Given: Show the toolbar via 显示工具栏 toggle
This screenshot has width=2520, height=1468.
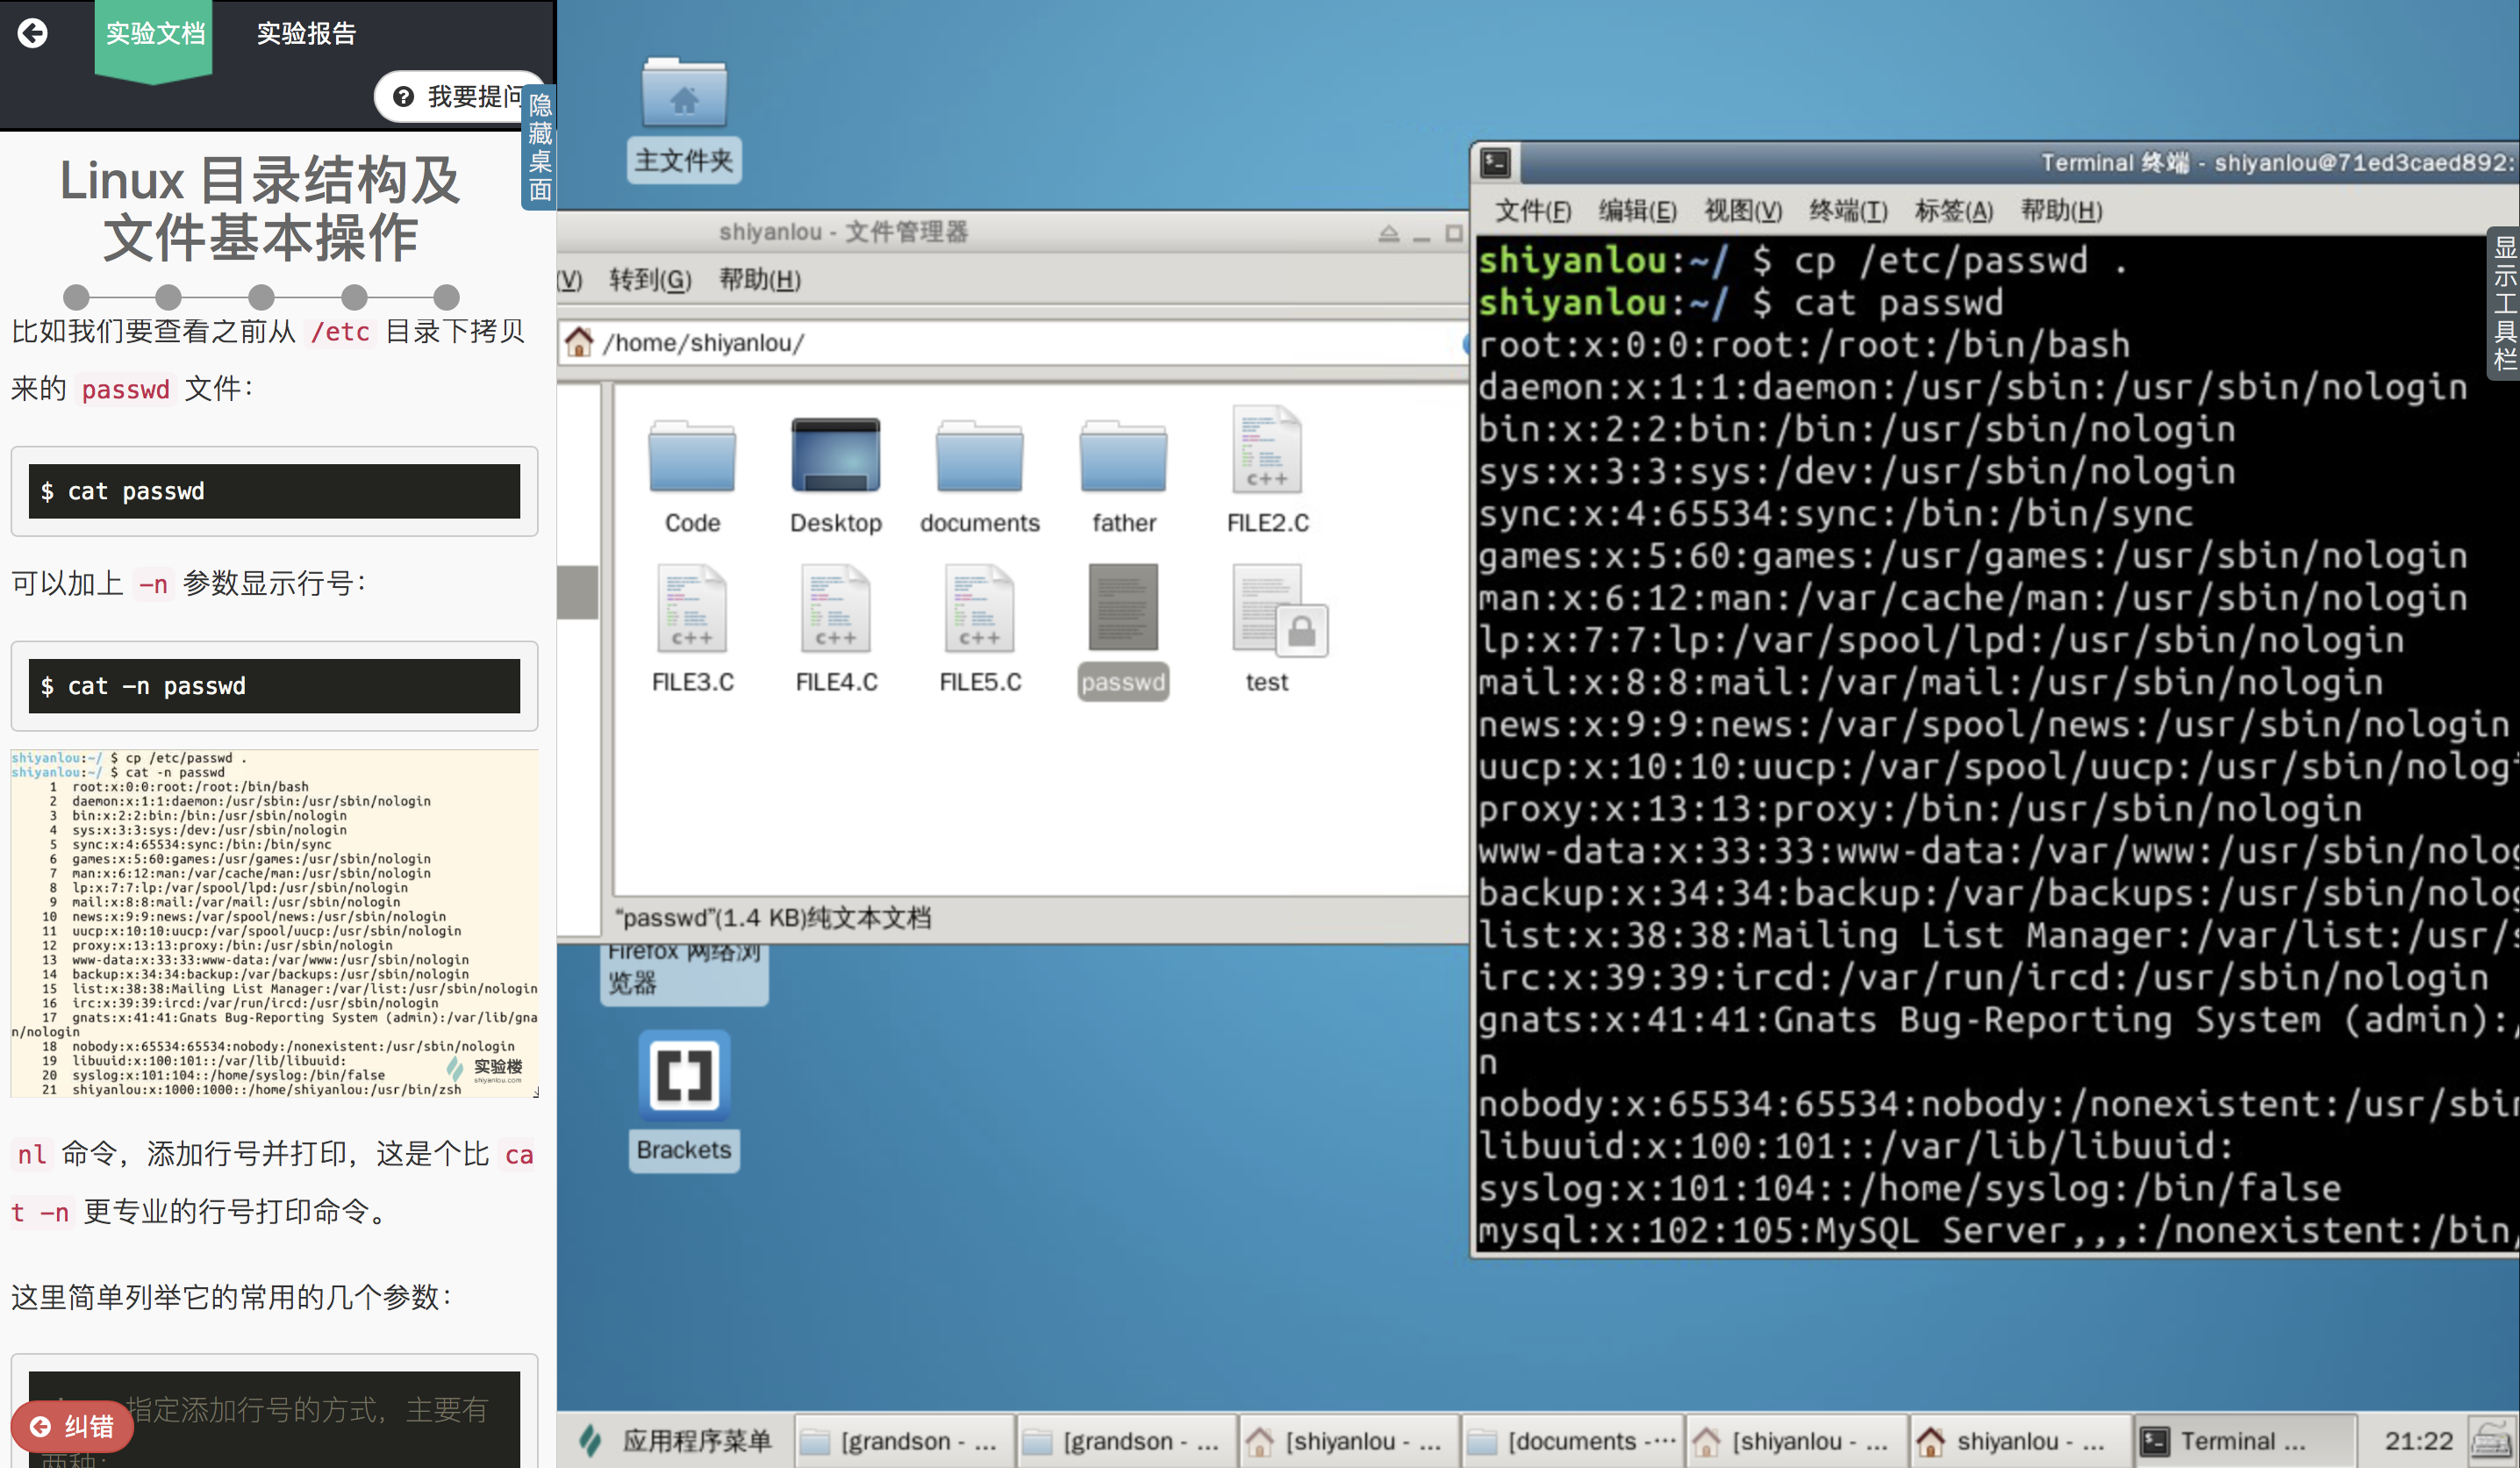Looking at the screenshot, I should coord(2503,303).
